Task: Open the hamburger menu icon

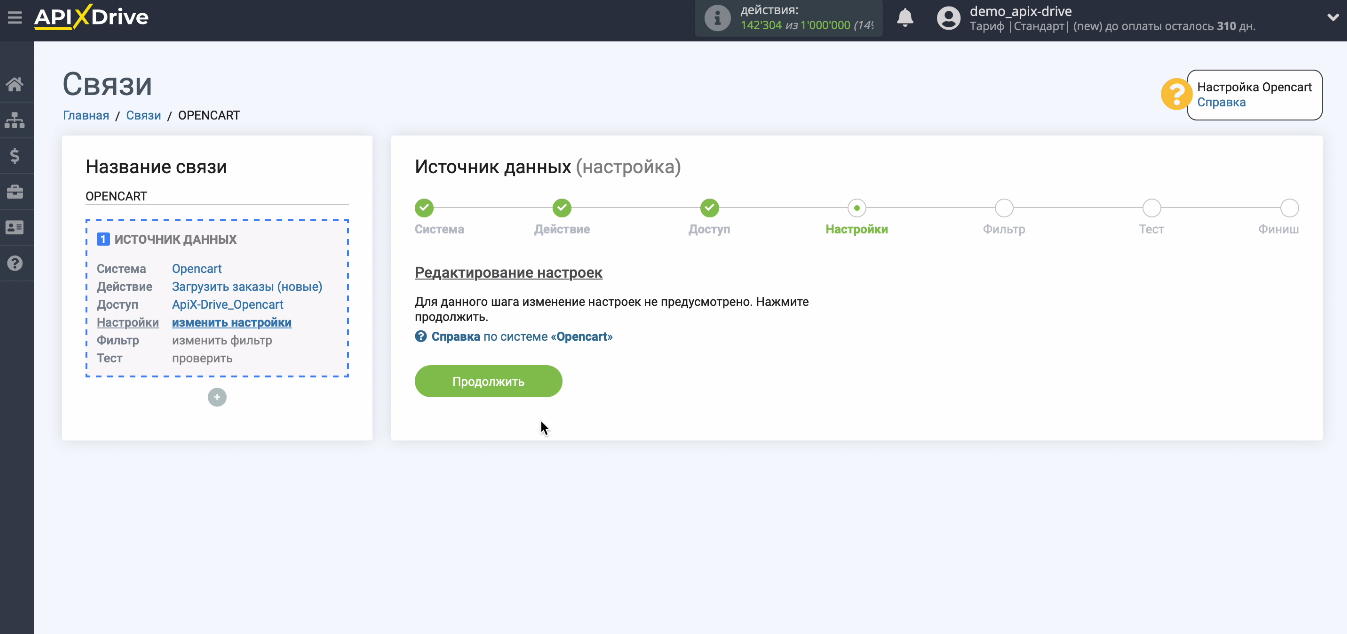Action: [14, 17]
